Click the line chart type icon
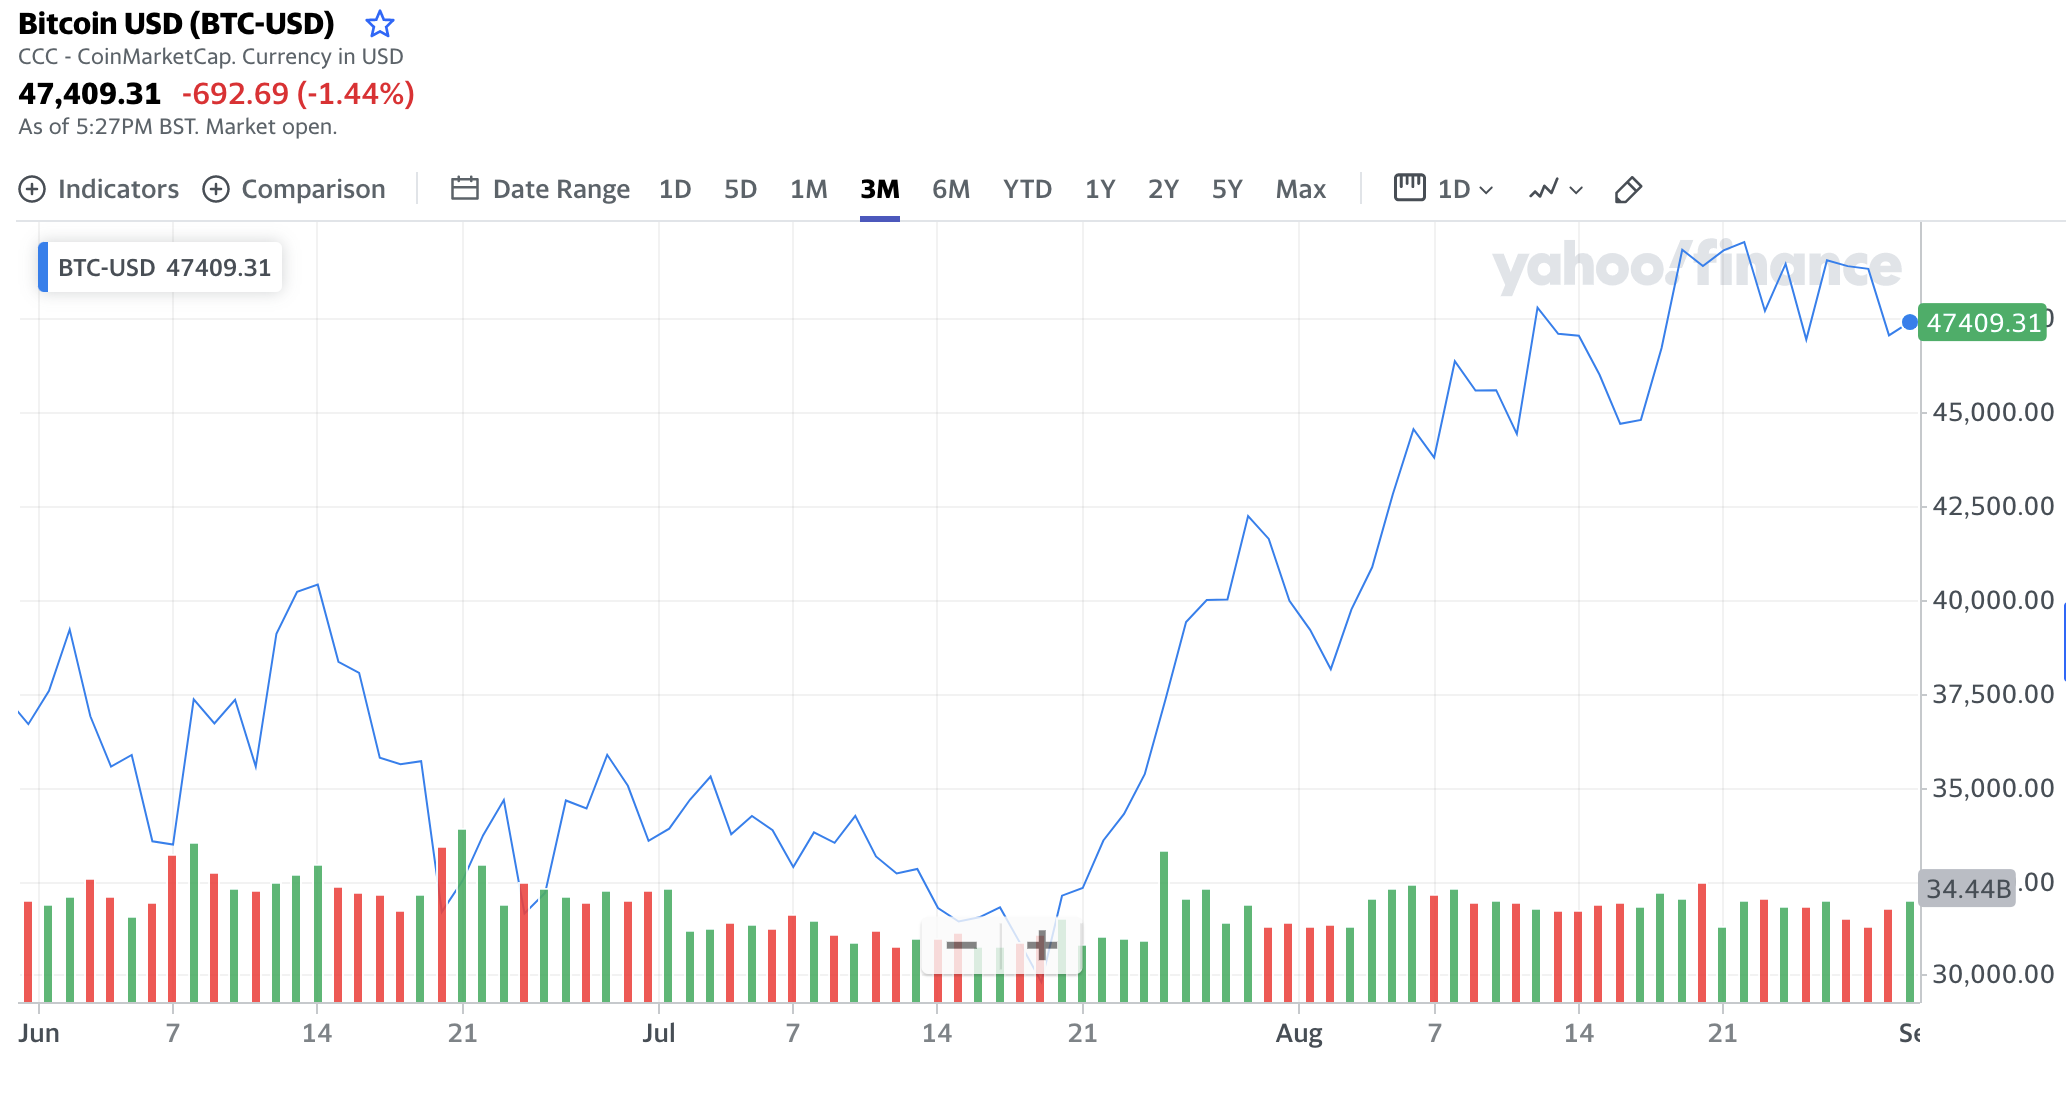This screenshot has height=1096, width=2066. [1543, 189]
